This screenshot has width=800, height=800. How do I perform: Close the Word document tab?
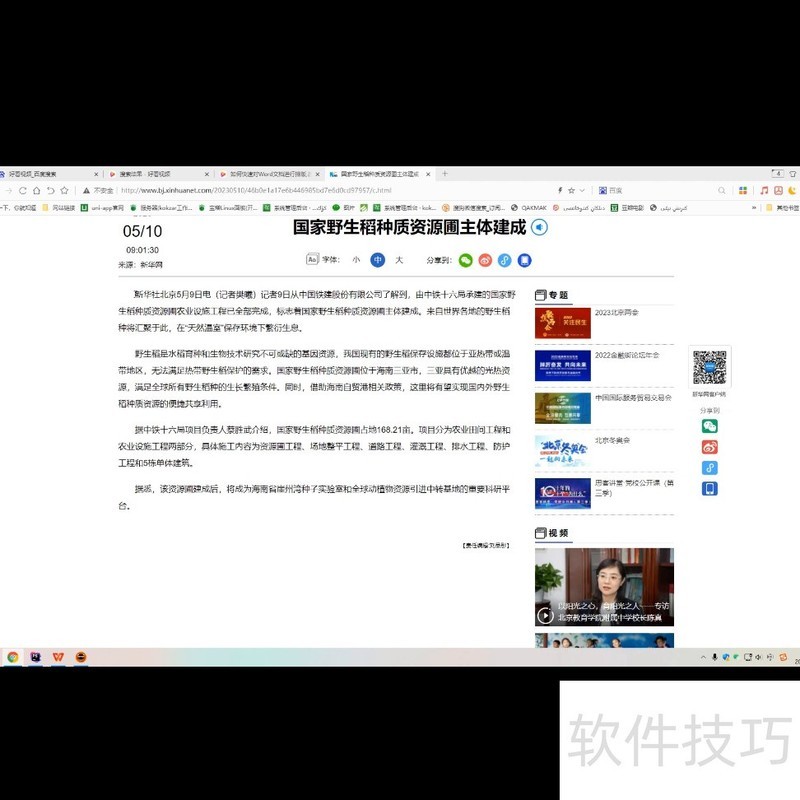click(x=317, y=174)
